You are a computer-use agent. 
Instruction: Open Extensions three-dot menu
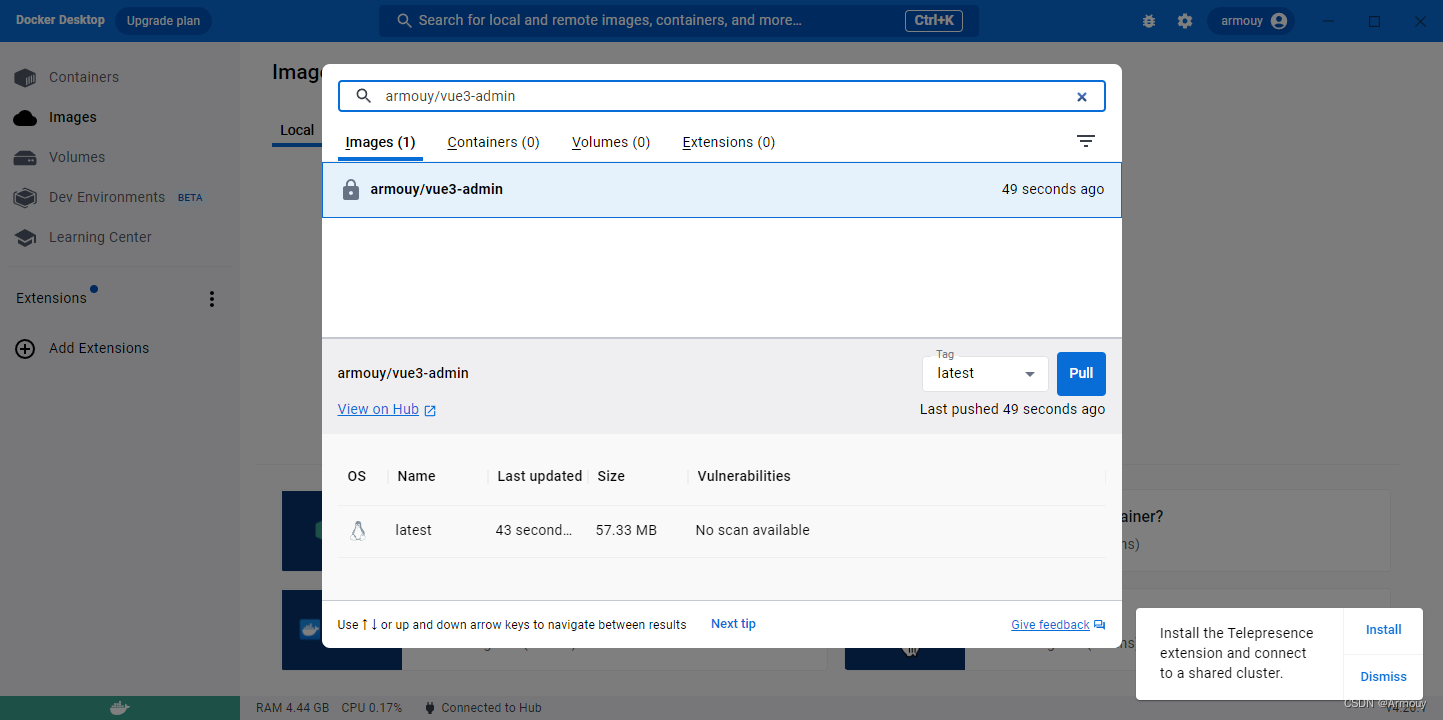pos(211,299)
